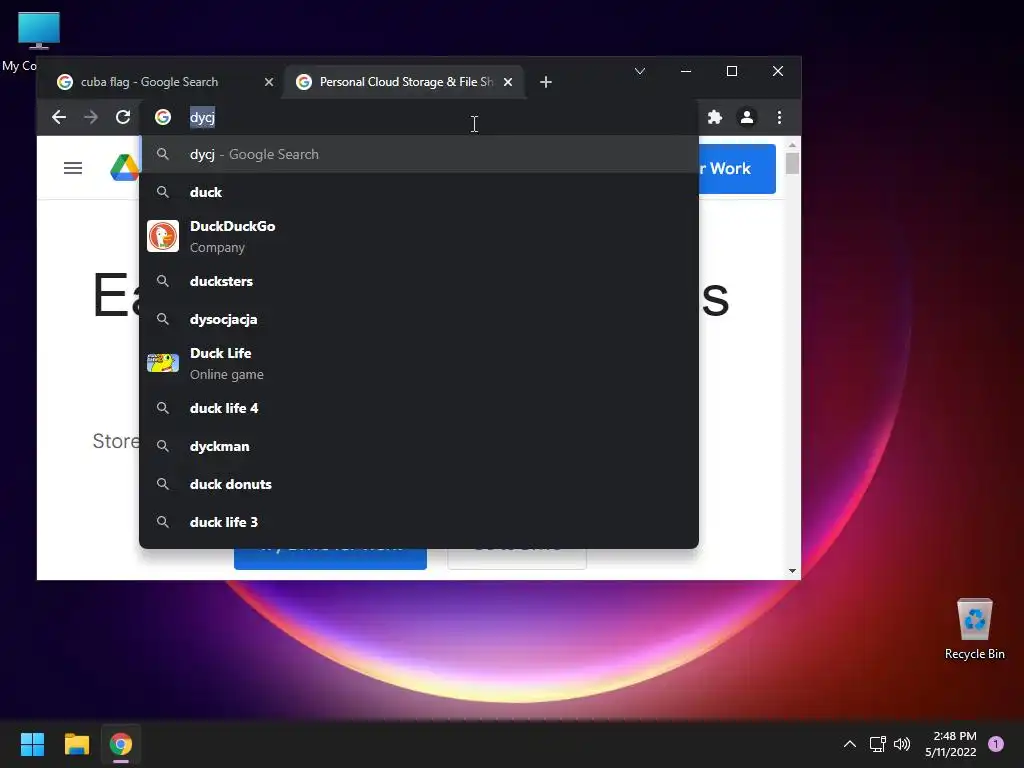1024x768 pixels.
Task: Click the scrollbar up arrow
Action: [792, 145]
